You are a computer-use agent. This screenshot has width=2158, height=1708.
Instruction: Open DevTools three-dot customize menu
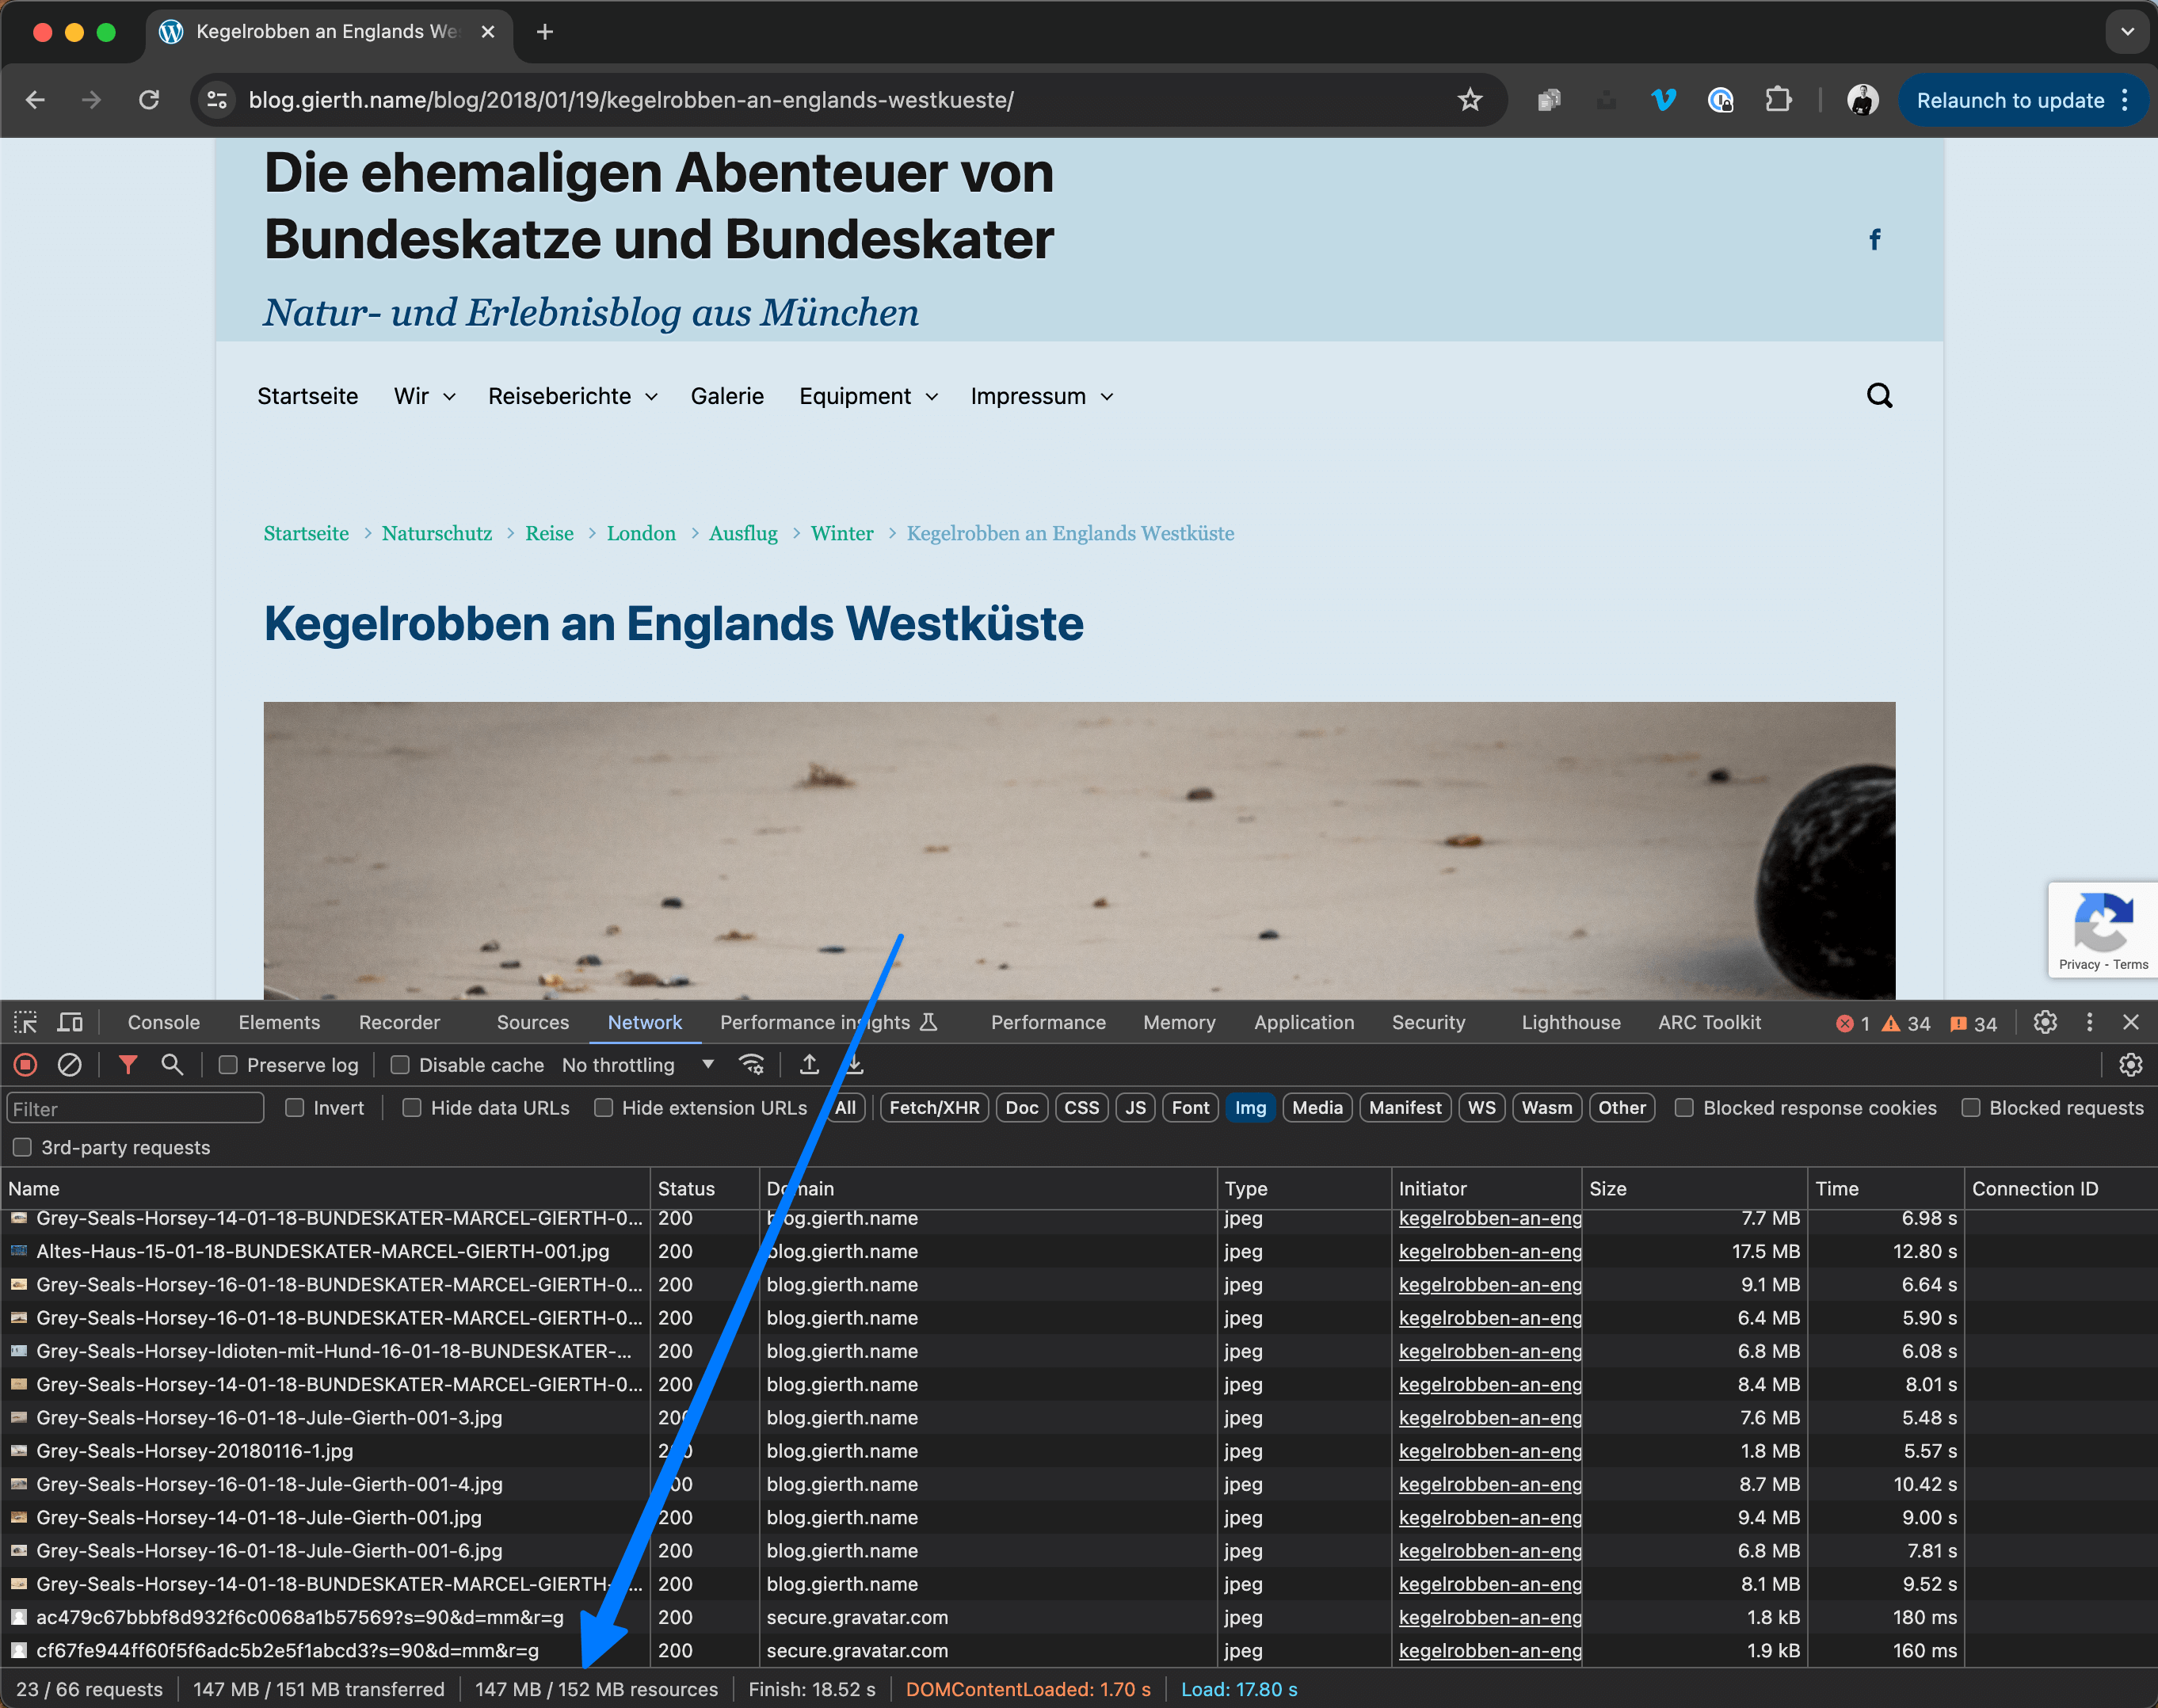pyautogui.click(x=2089, y=1023)
